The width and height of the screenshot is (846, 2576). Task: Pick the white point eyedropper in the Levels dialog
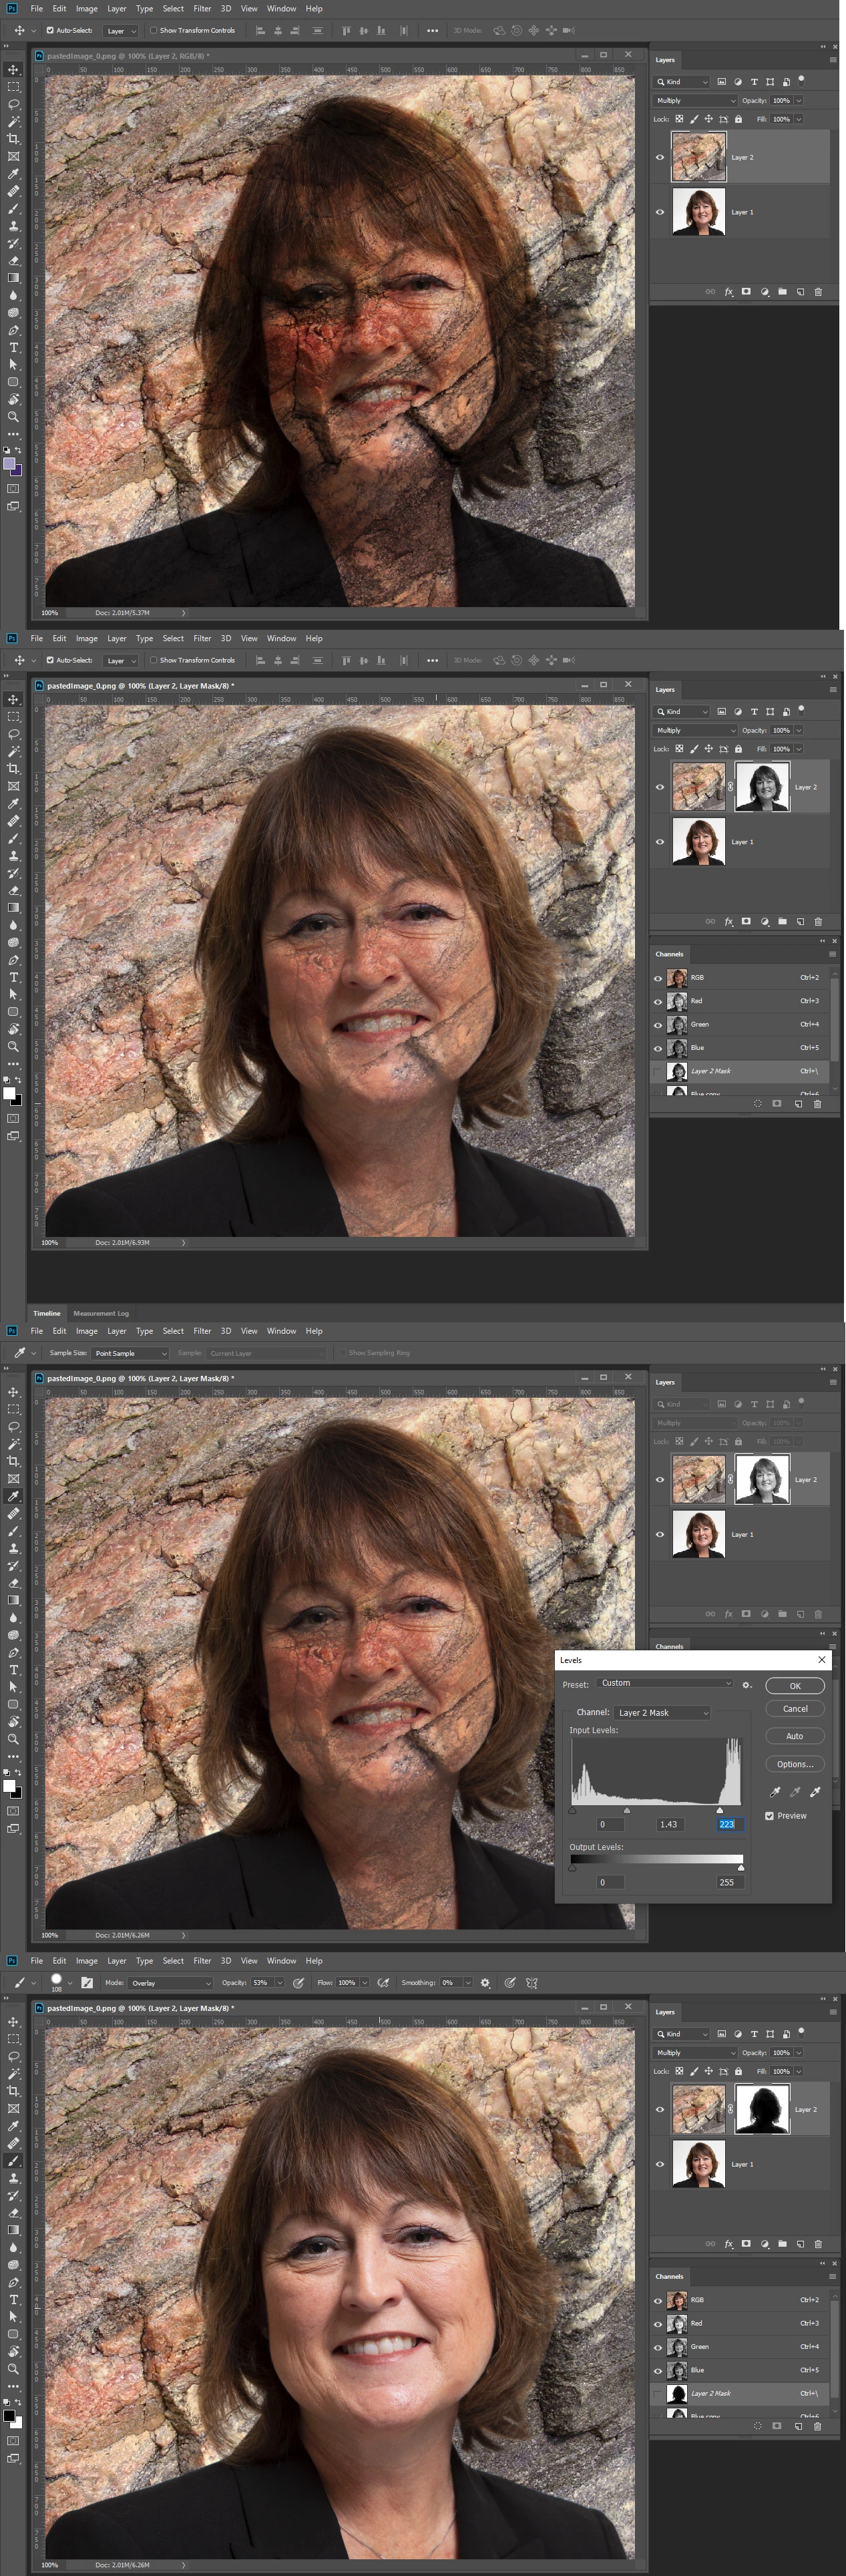click(815, 1791)
